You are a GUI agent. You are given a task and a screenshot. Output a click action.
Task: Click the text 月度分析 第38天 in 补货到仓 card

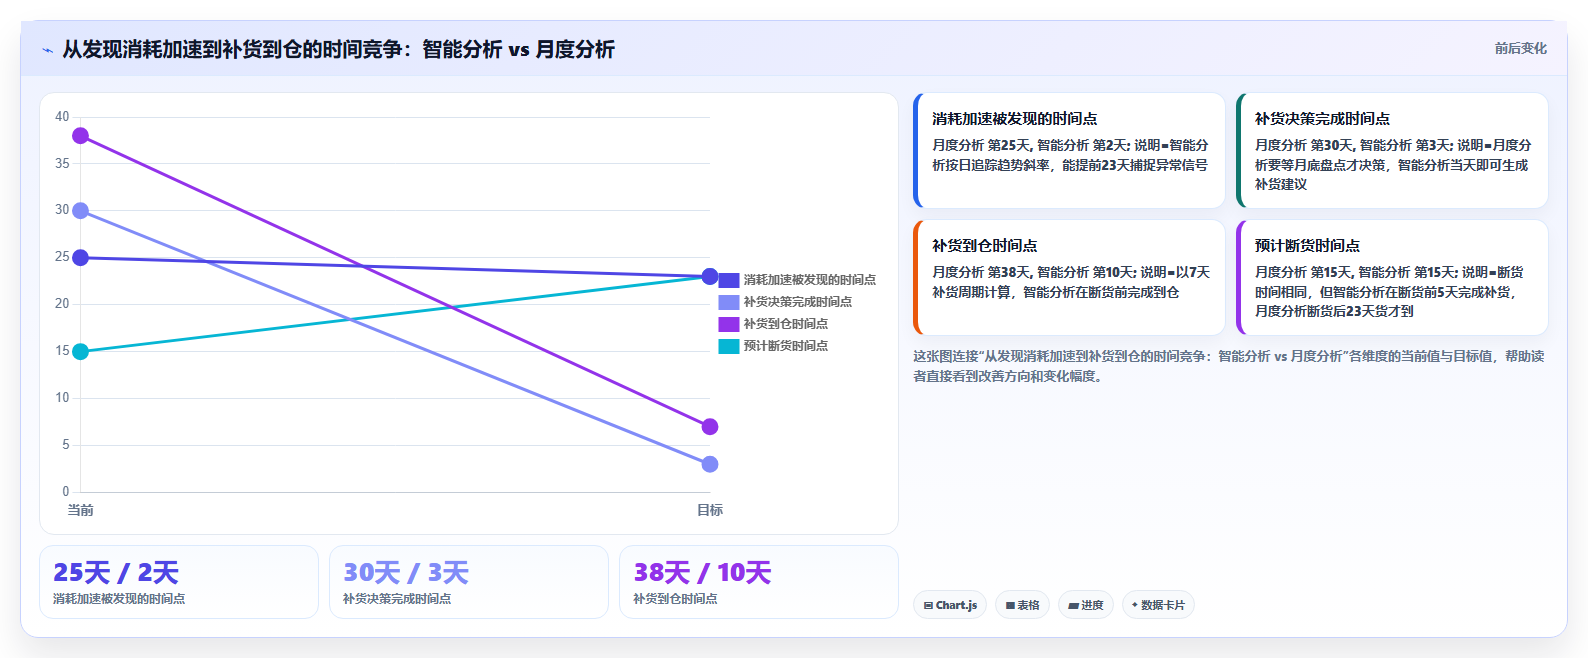(982, 272)
